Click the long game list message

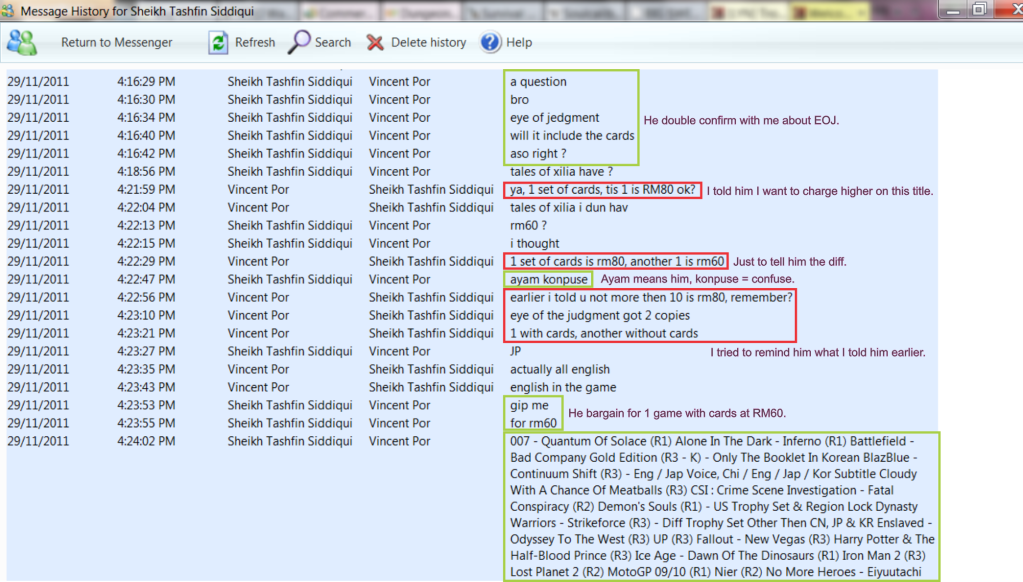pos(721,507)
